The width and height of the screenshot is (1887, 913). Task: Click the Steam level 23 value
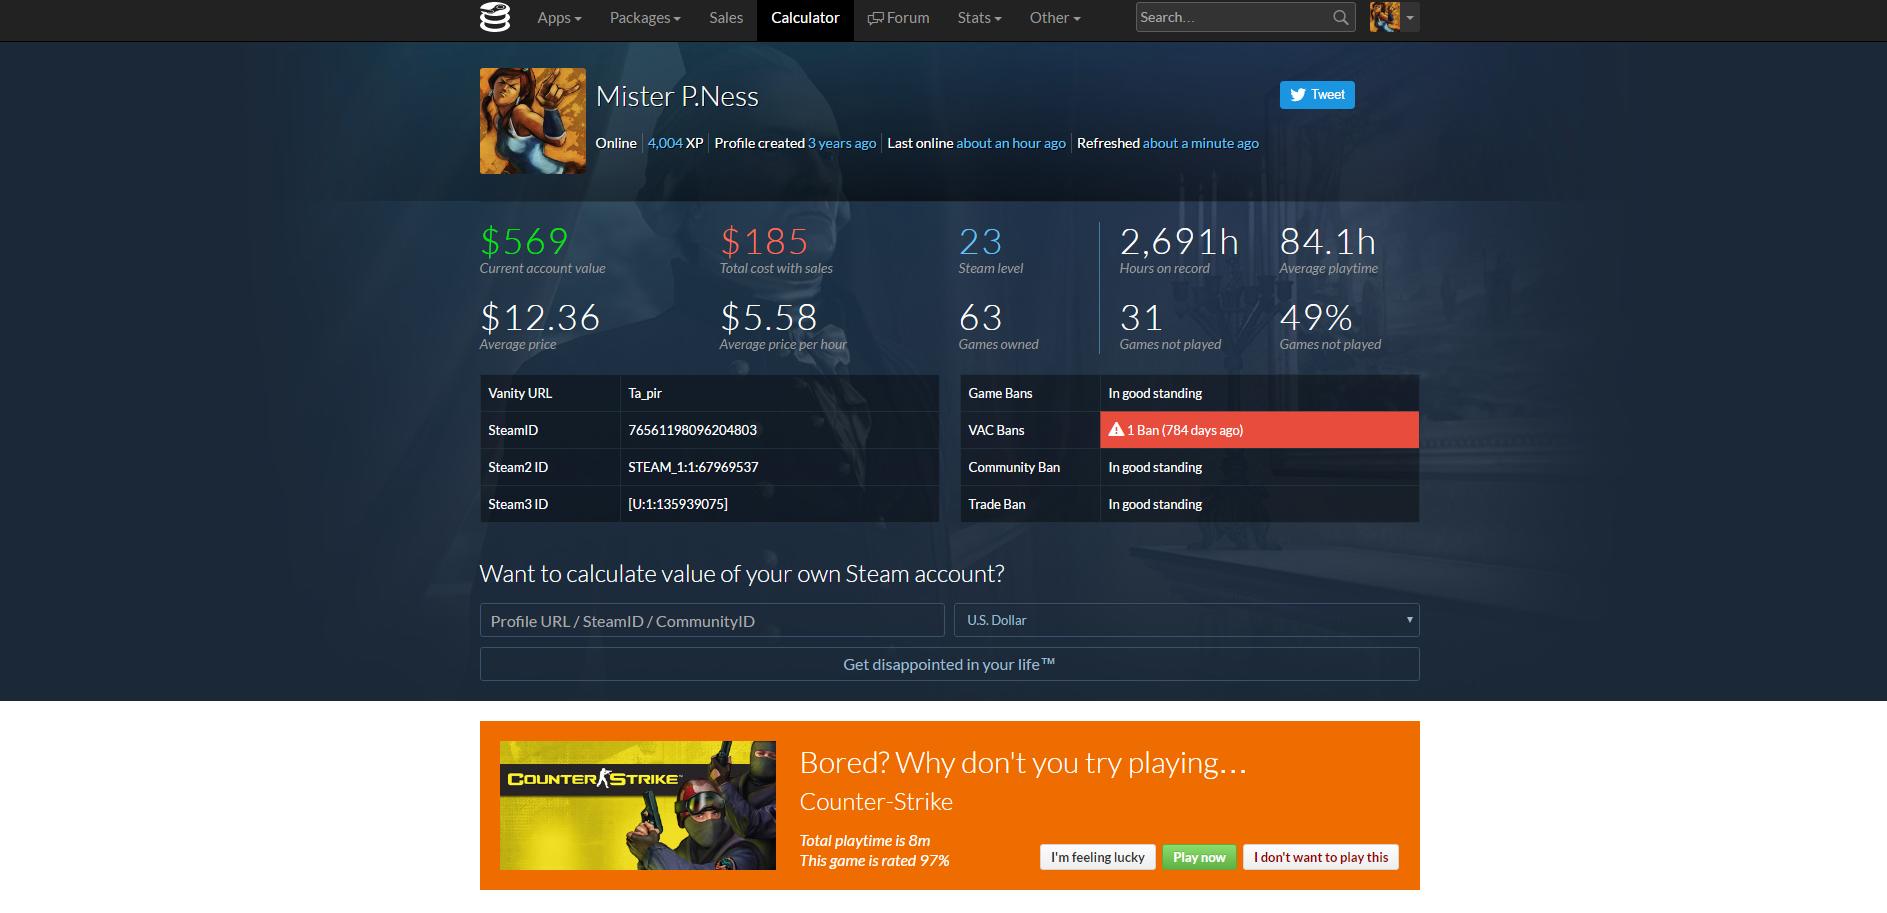980,241
